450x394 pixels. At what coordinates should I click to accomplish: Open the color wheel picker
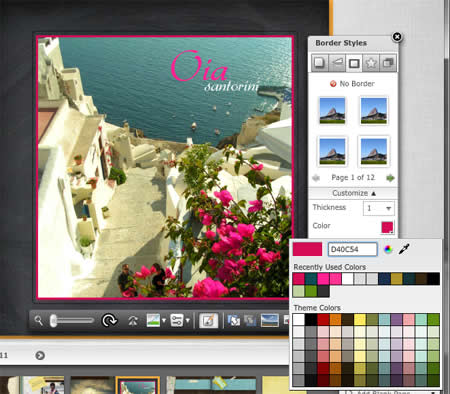pos(388,249)
